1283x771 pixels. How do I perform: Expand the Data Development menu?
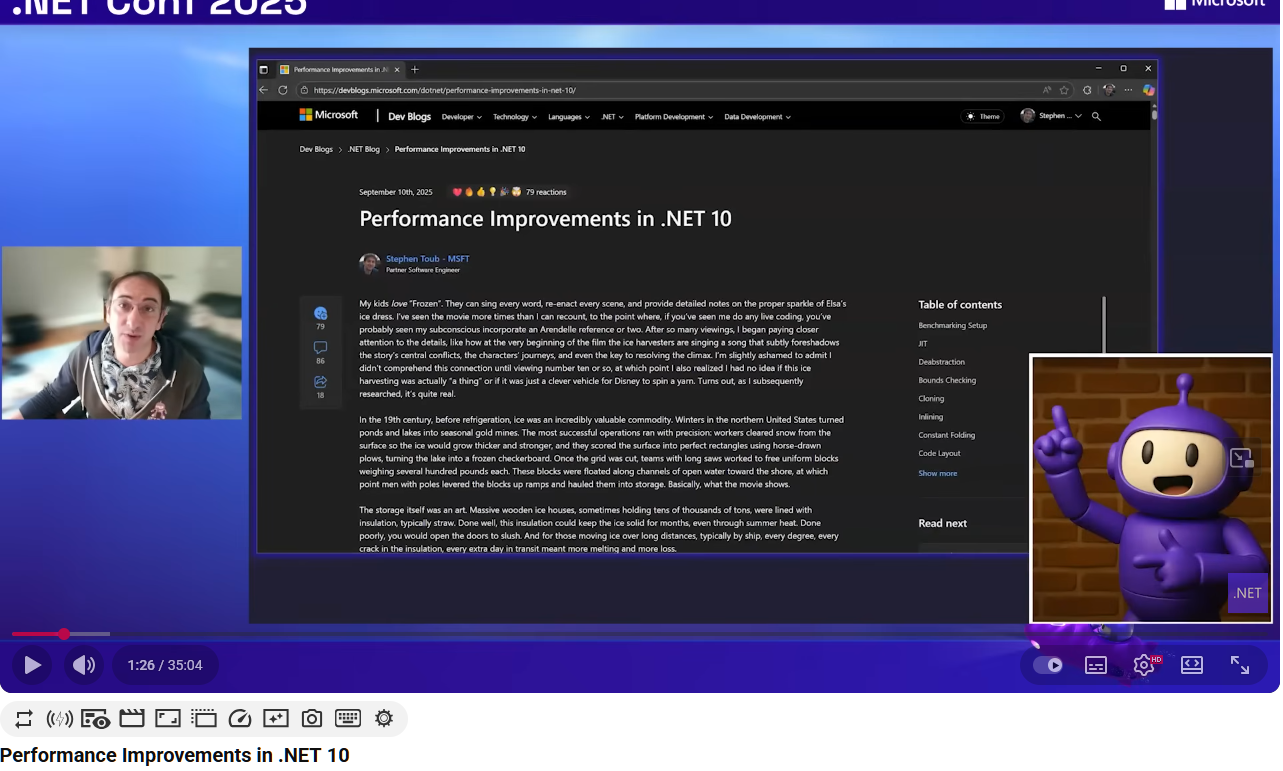tap(758, 117)
